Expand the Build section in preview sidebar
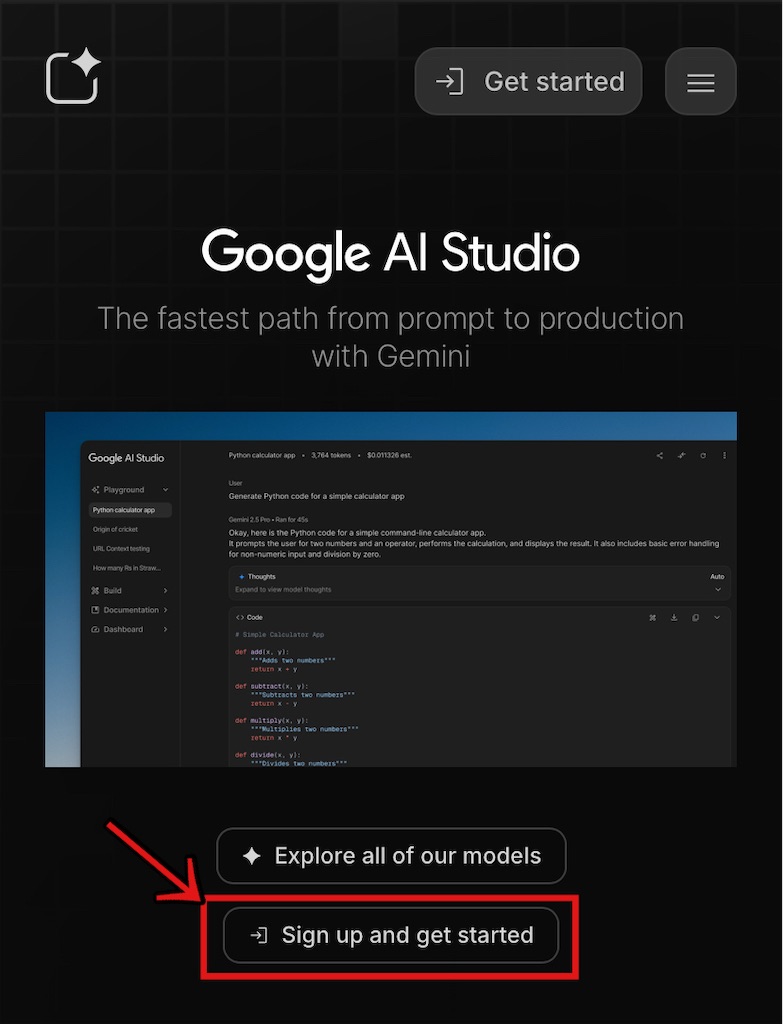The image size is (783, 1024). coord(165,590)
